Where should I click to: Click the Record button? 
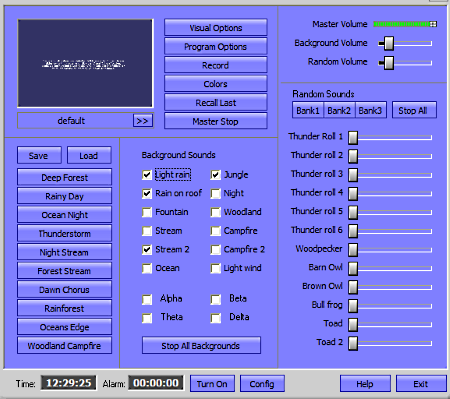[216, 65]
